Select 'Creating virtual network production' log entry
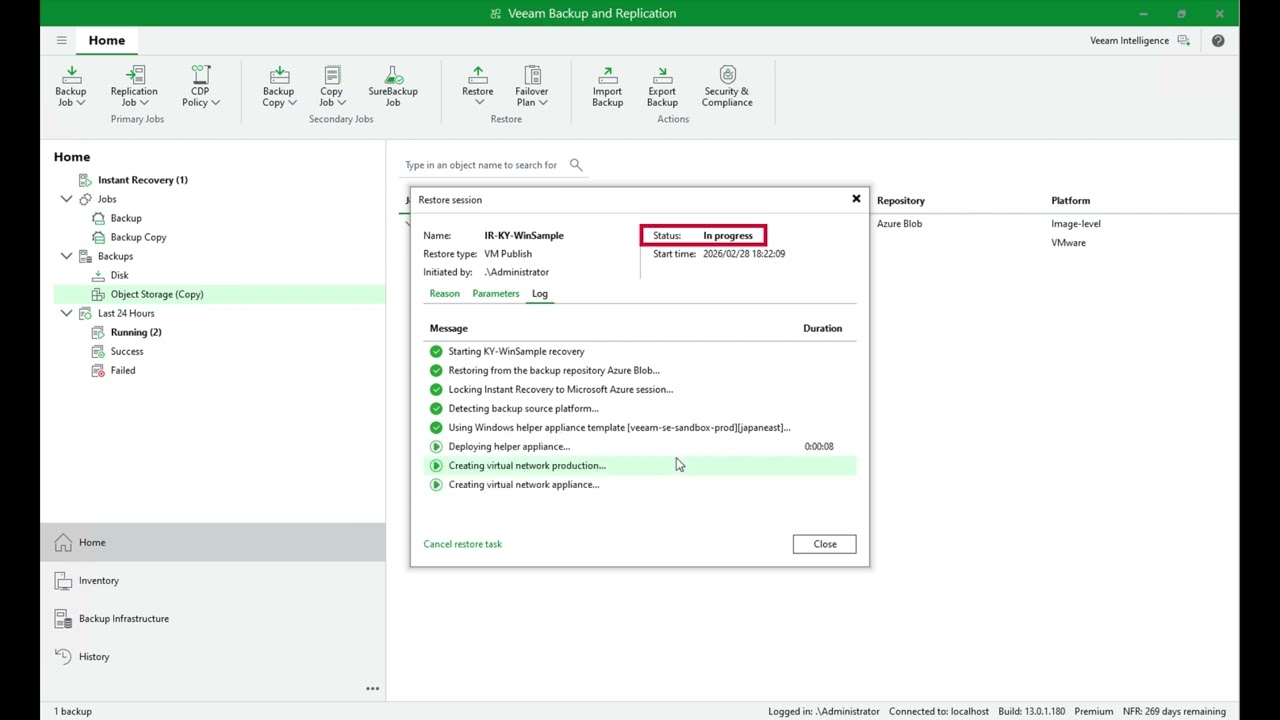This screenshot has width=1280, height=720. (x=640, y=465)
